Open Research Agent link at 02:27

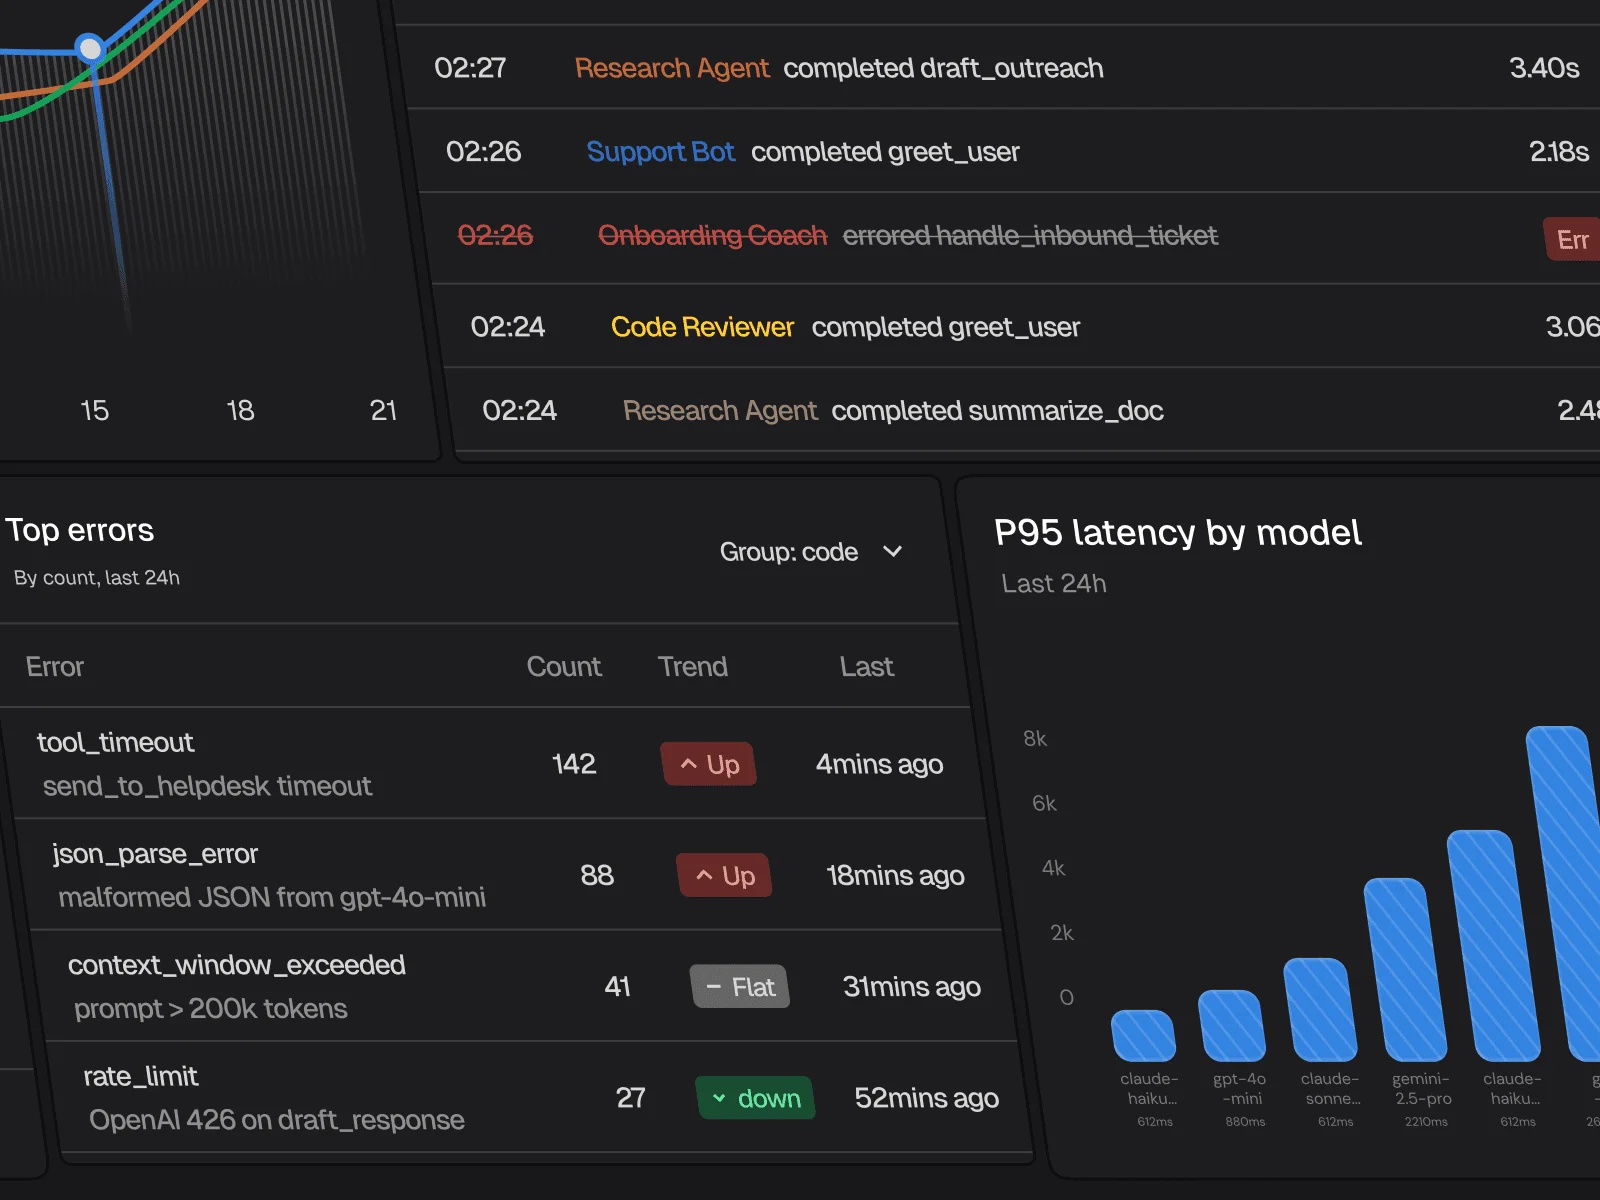672,68
